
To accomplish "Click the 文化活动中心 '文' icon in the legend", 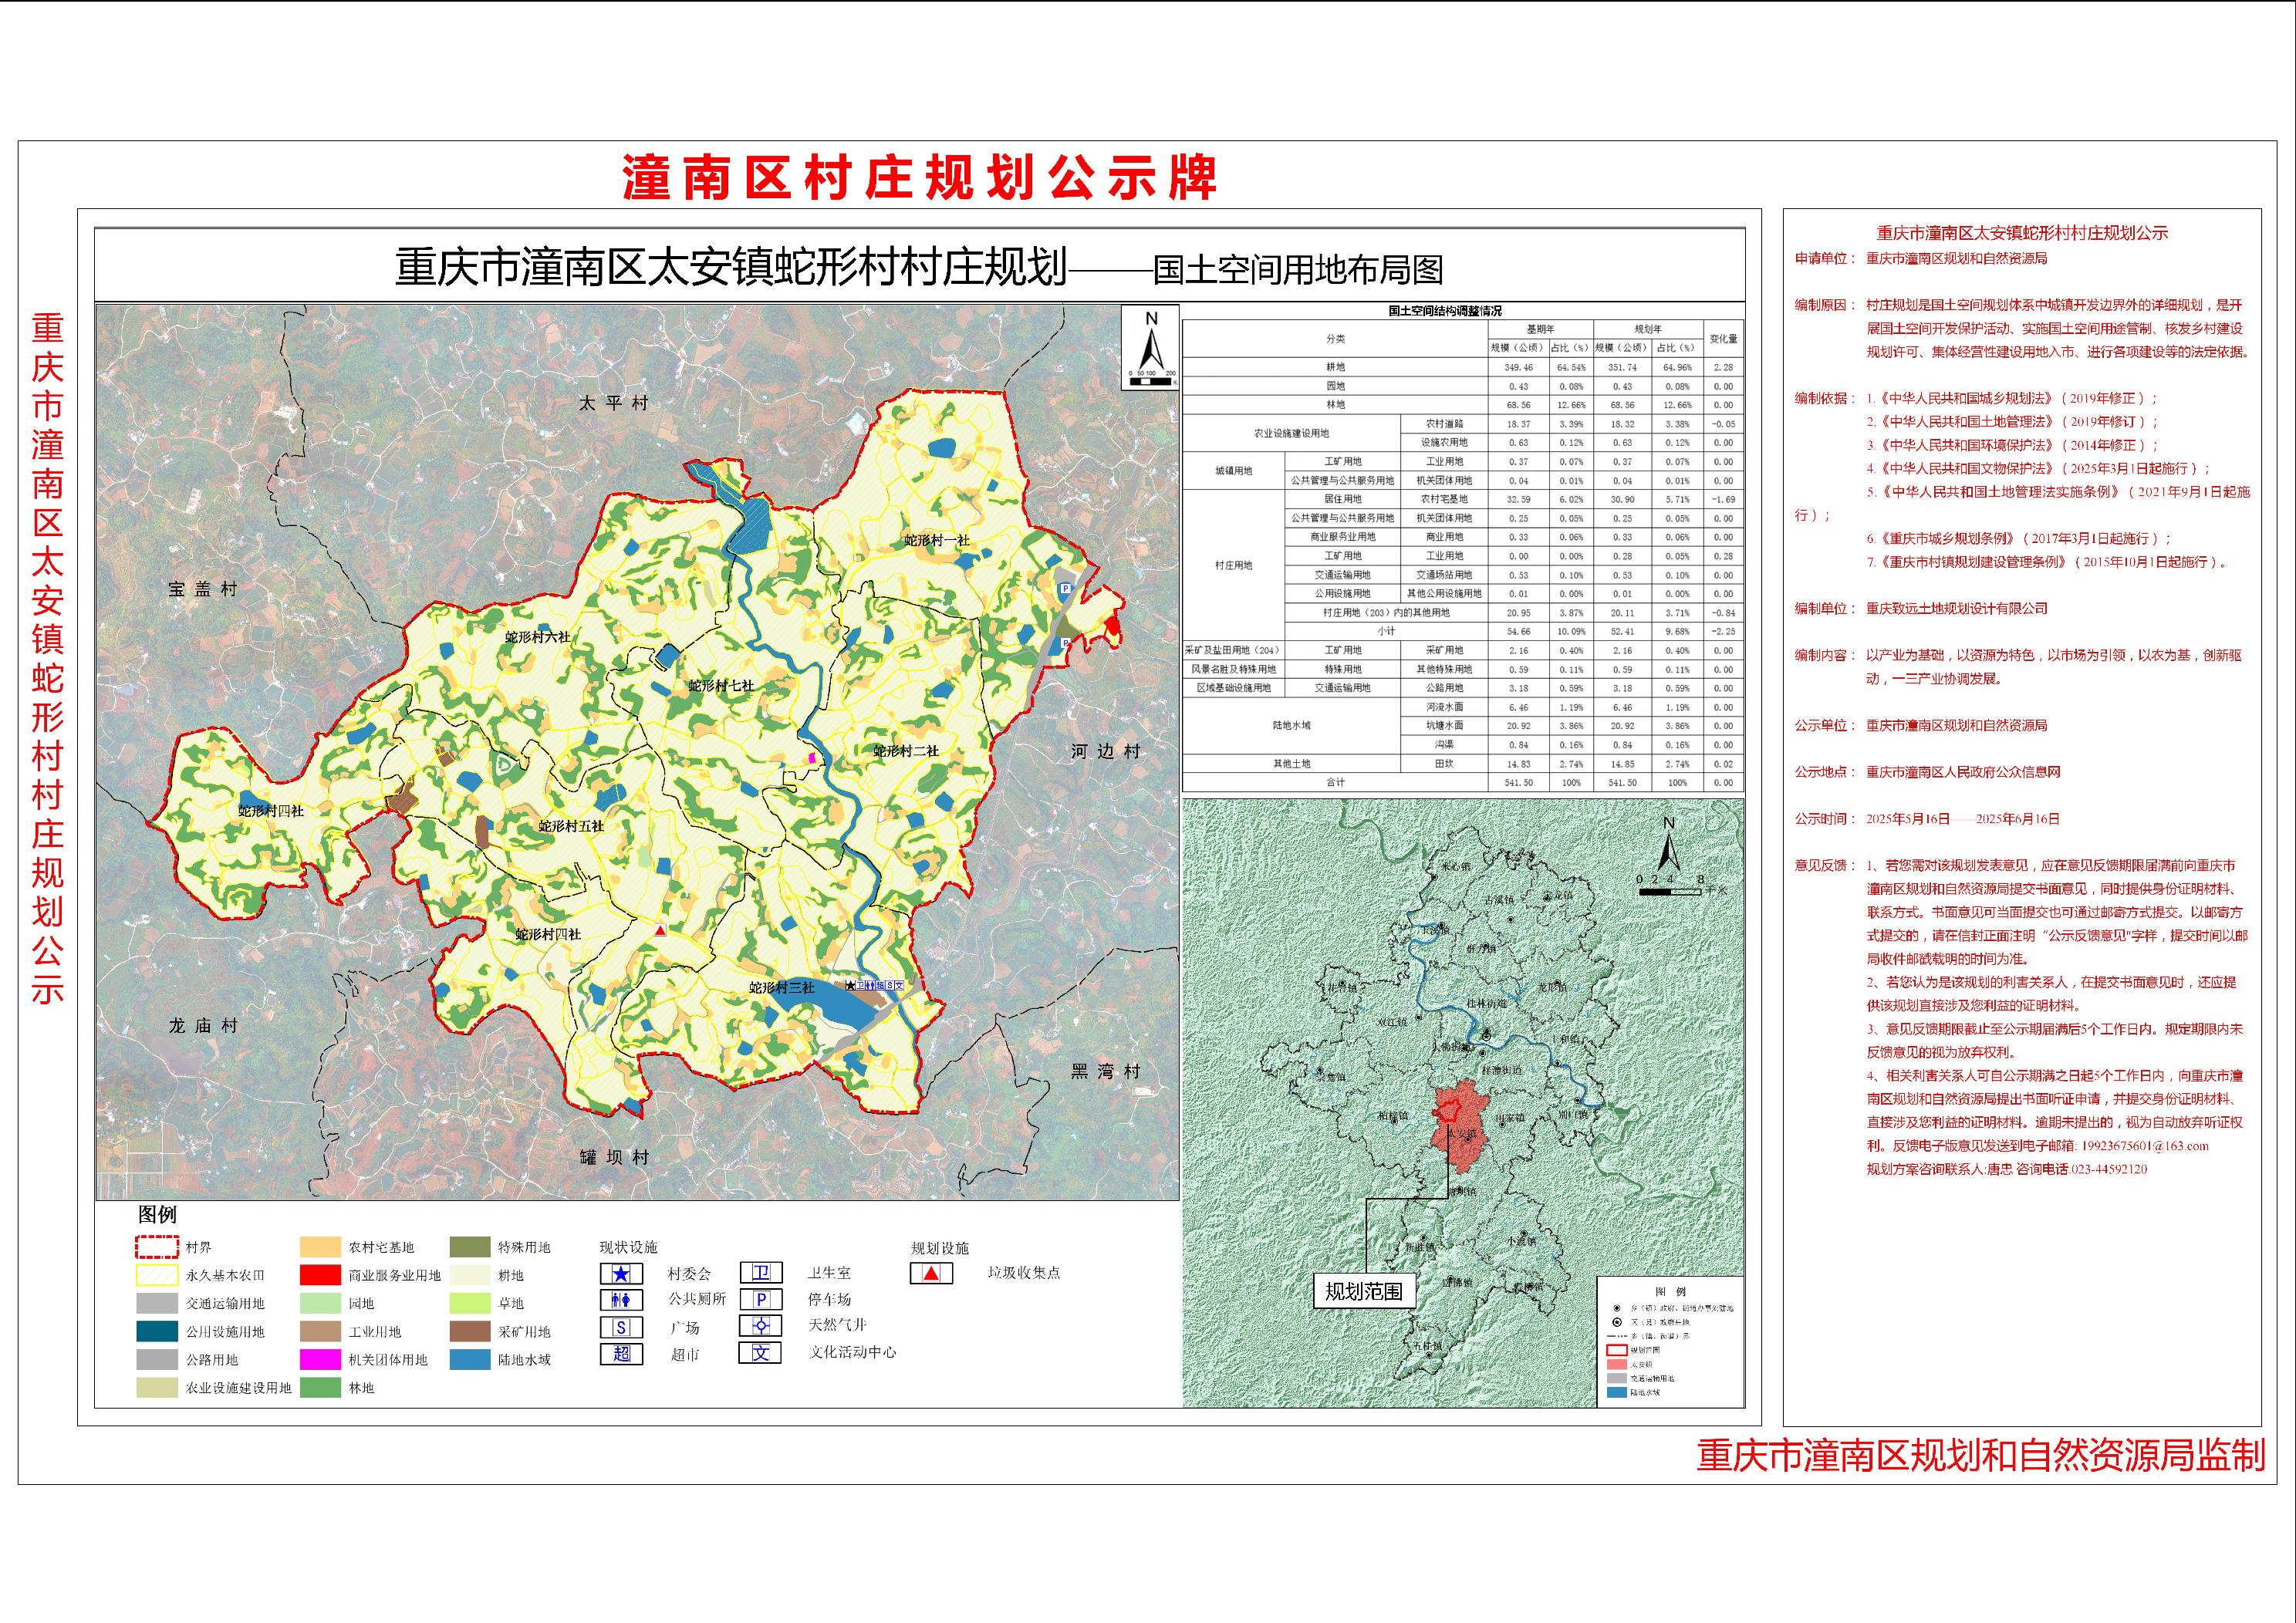I will coord(761,1352).
